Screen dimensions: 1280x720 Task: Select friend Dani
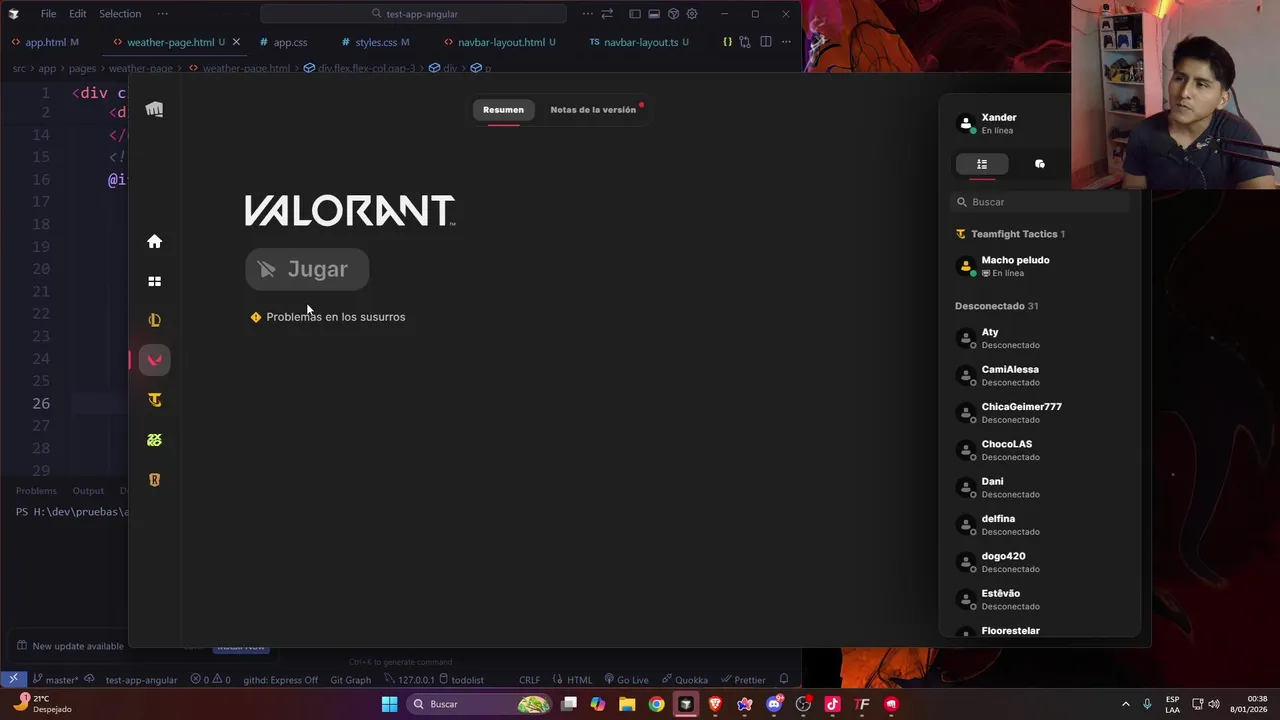1040,488
